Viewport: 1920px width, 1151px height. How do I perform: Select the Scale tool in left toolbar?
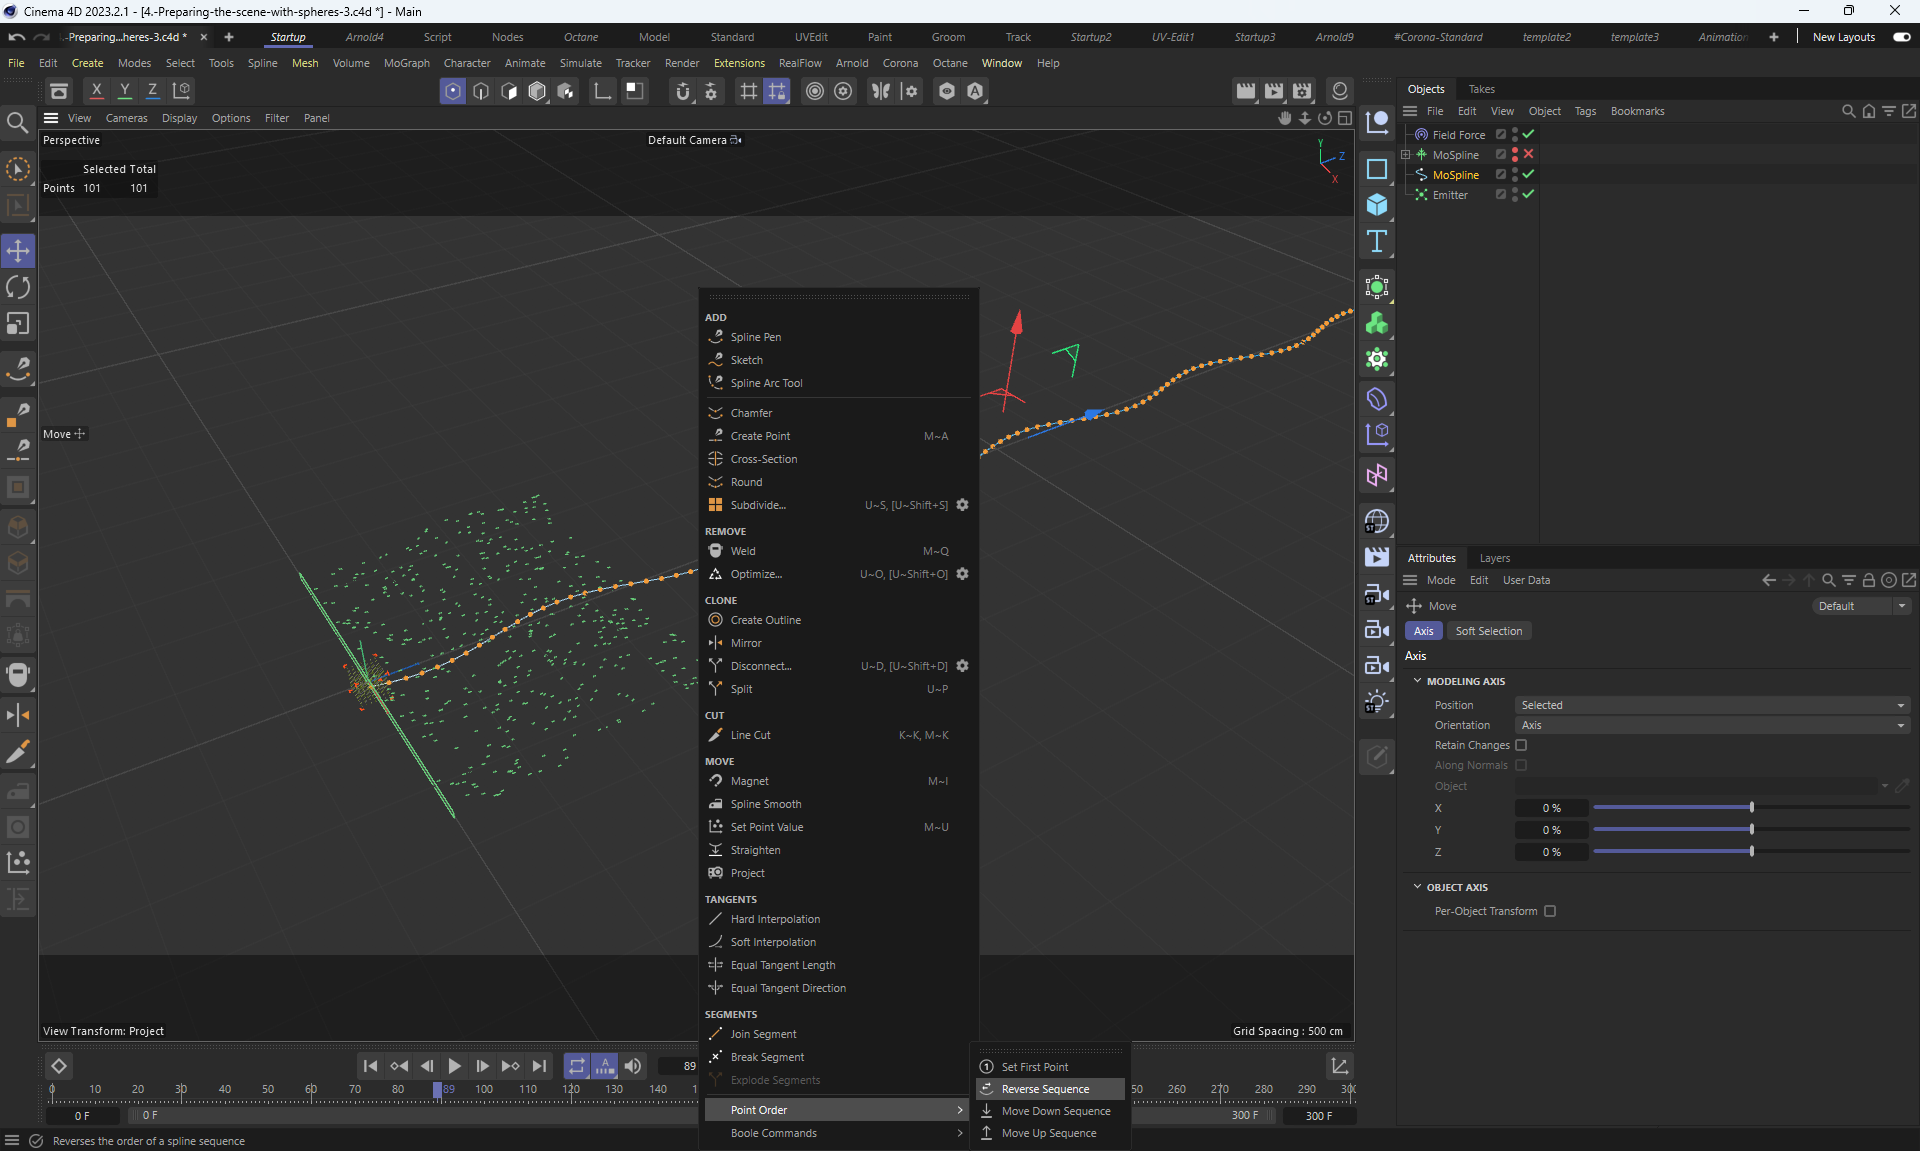(18, 324)
